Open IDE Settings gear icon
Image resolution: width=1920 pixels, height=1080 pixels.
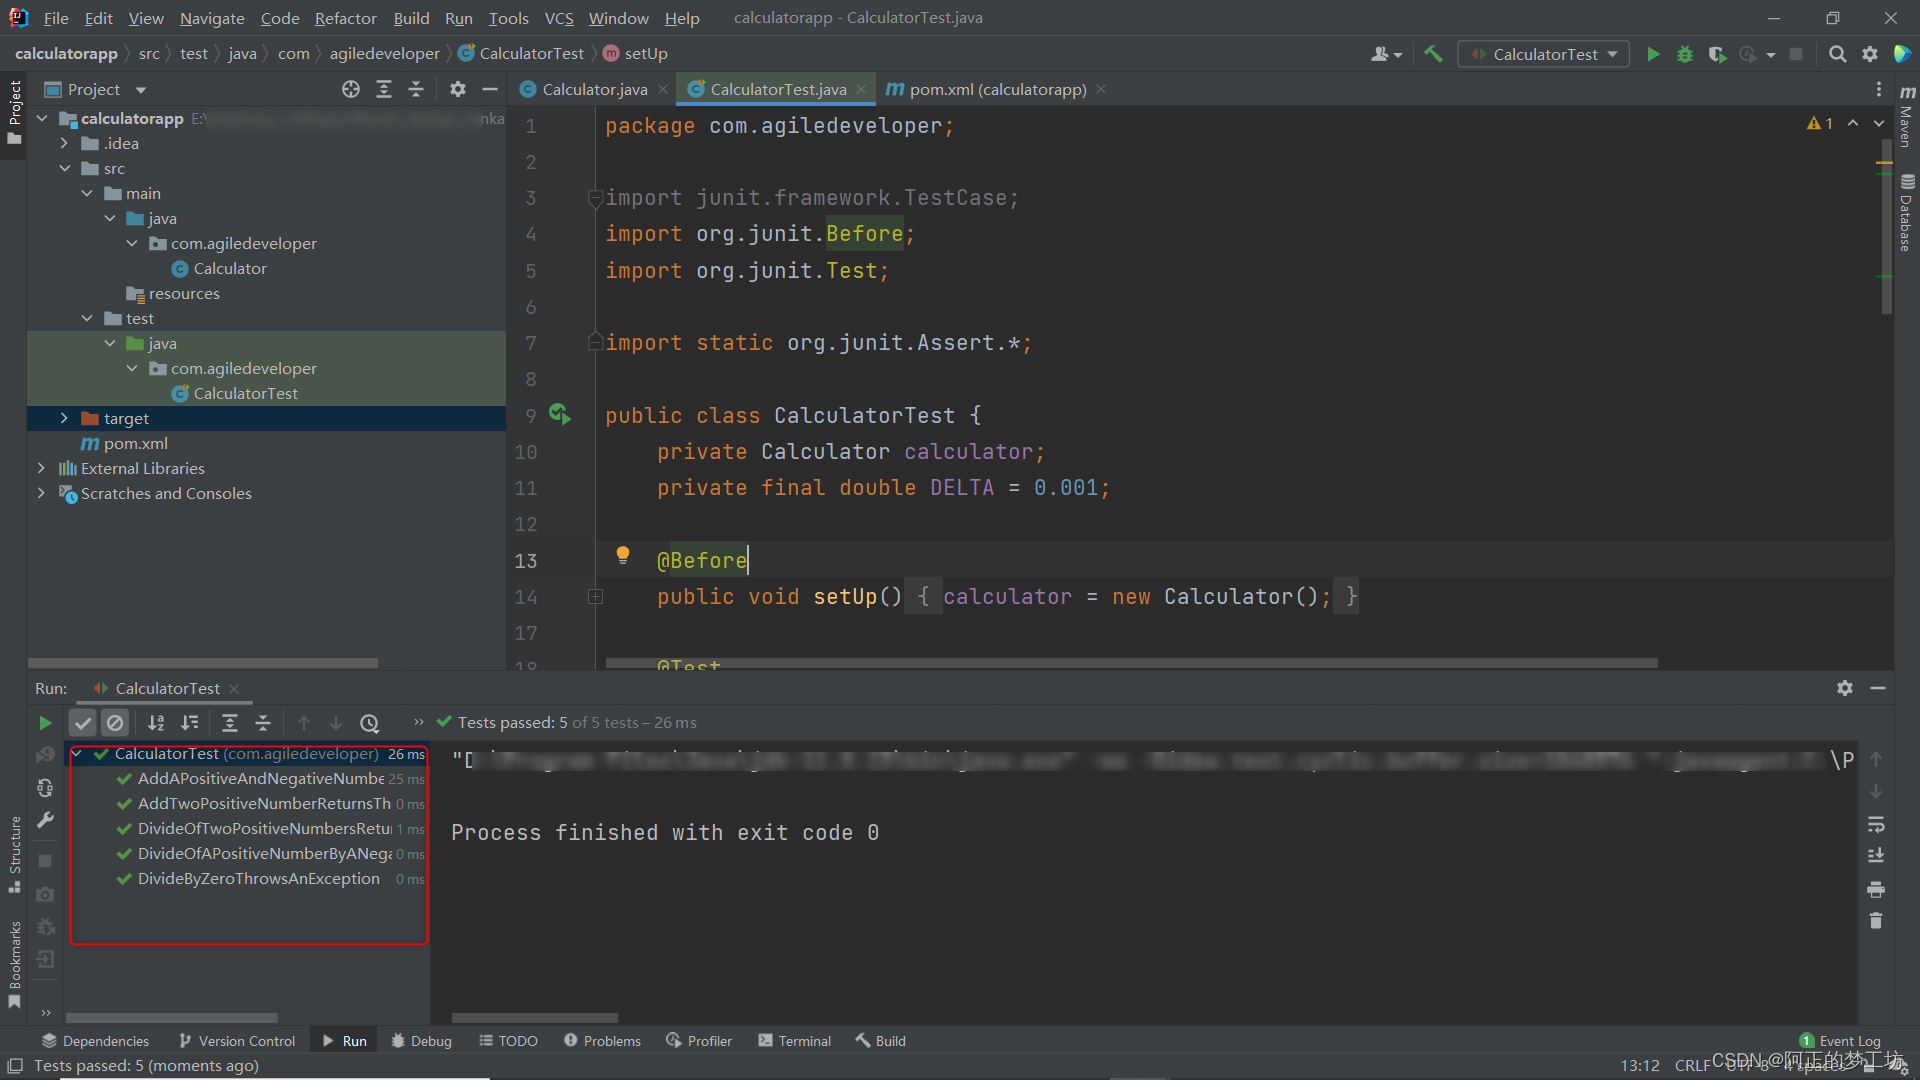tap(1871, 54)
